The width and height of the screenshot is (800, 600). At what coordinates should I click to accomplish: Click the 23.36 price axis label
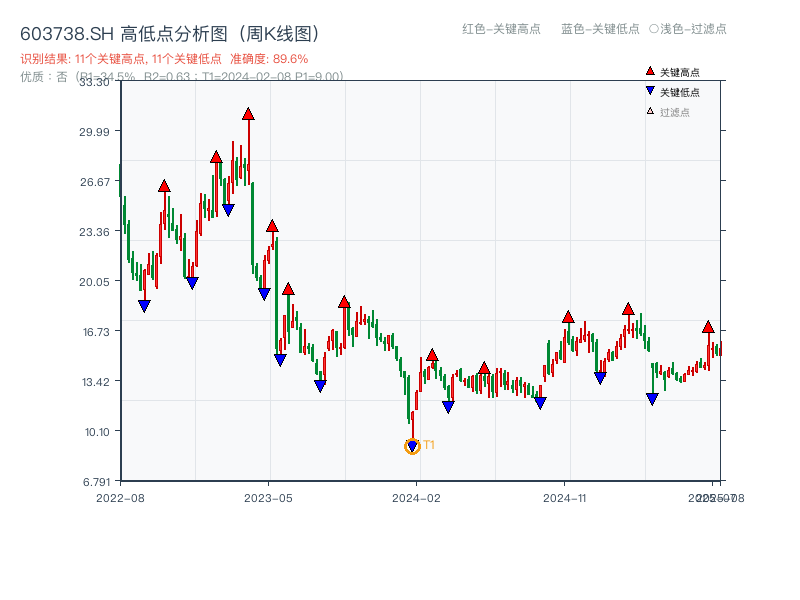[94, 232]
